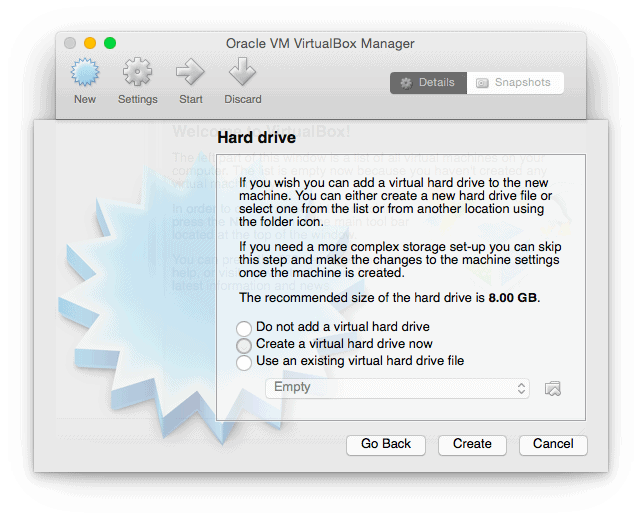Click the Create button
Screen dimensions: 642x519
472,445
